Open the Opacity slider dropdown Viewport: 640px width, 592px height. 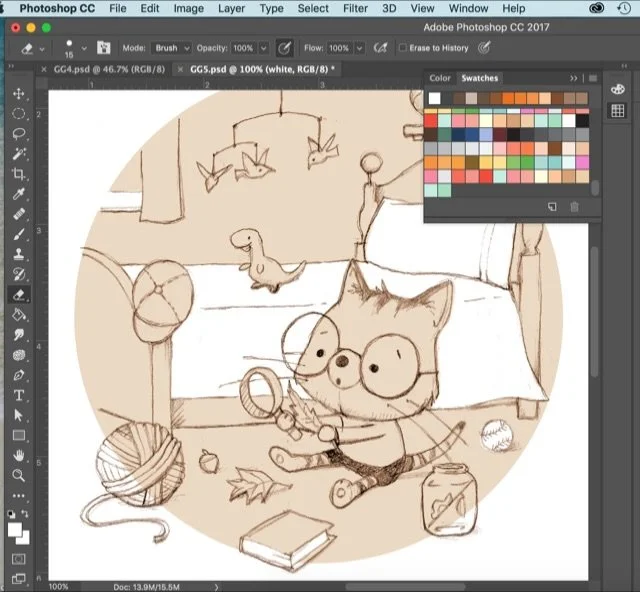point(264,48)
